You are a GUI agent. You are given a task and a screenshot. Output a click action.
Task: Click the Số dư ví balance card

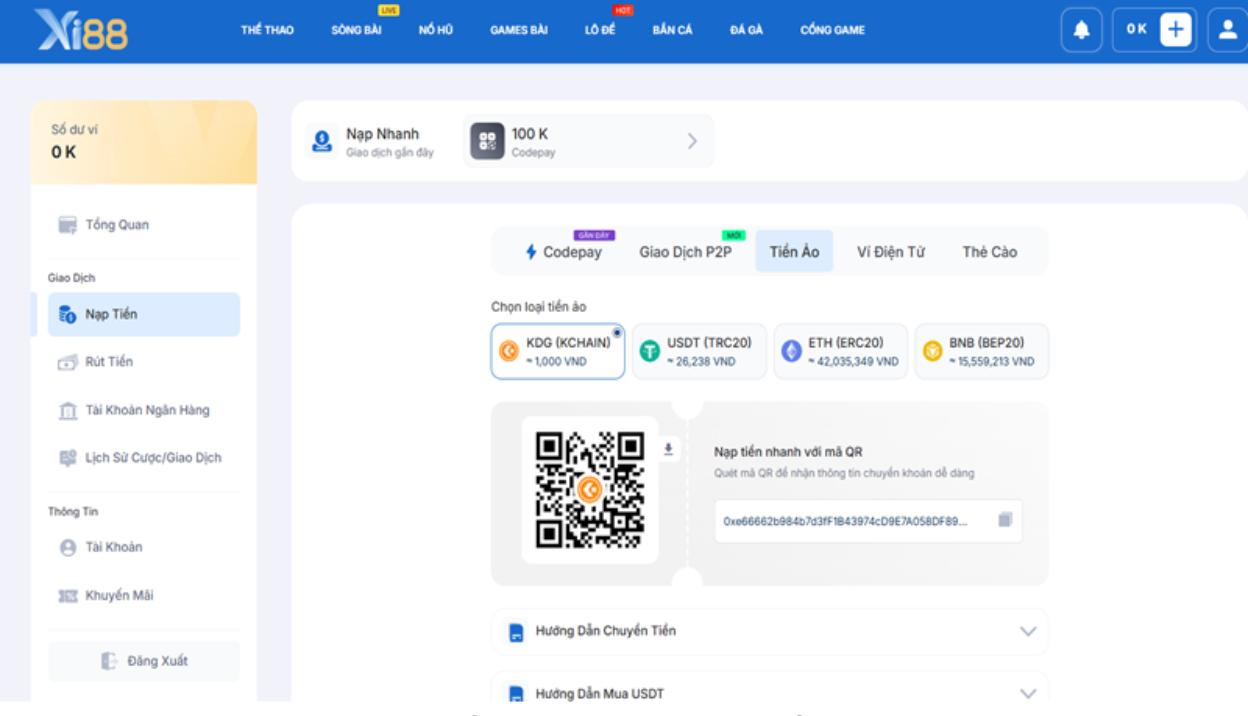tap(144, 141)
